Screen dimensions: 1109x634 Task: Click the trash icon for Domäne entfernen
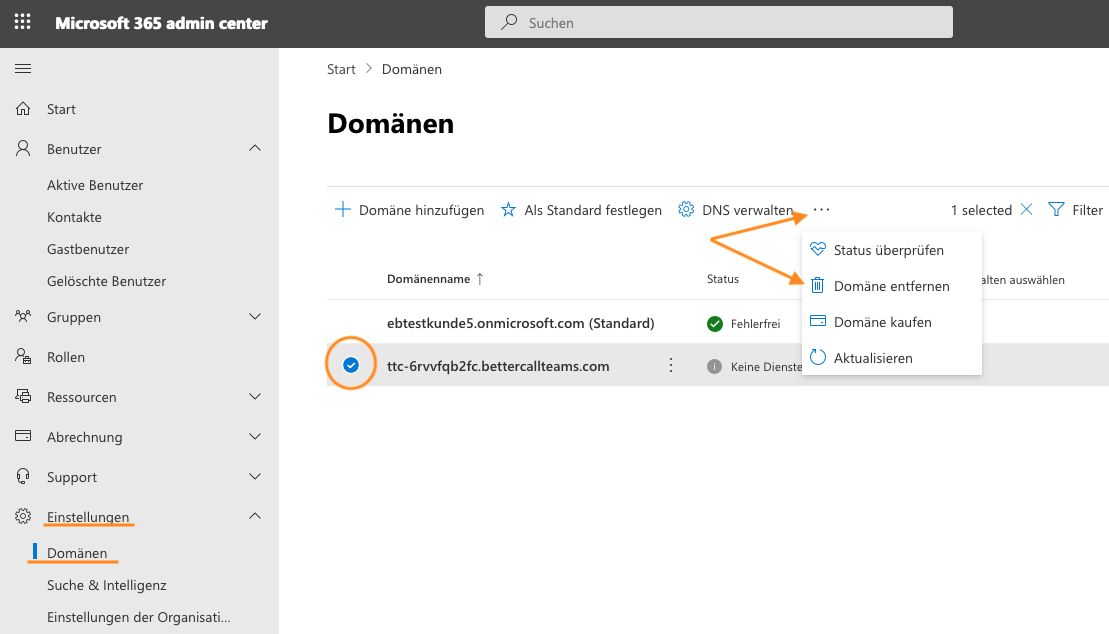point(818,285)
